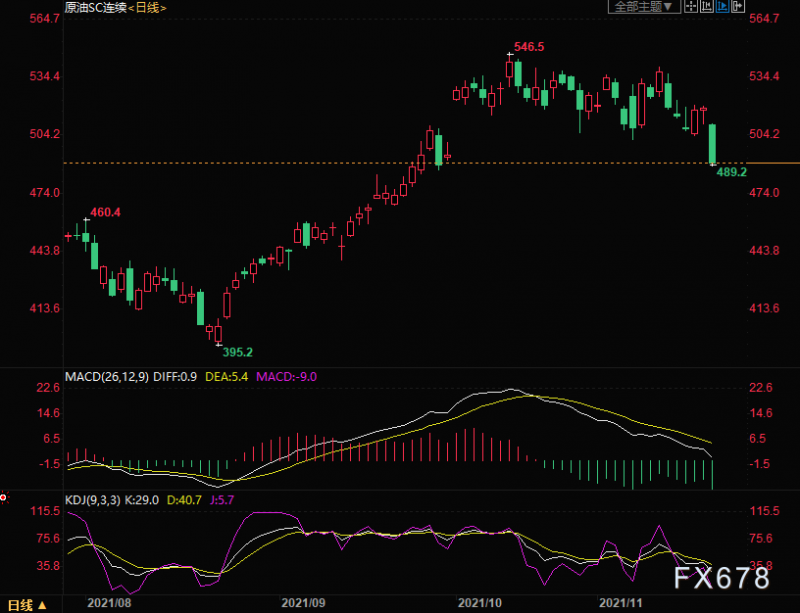
Task: Activate the crosshair cursor icon
Action: pos(691,7)
